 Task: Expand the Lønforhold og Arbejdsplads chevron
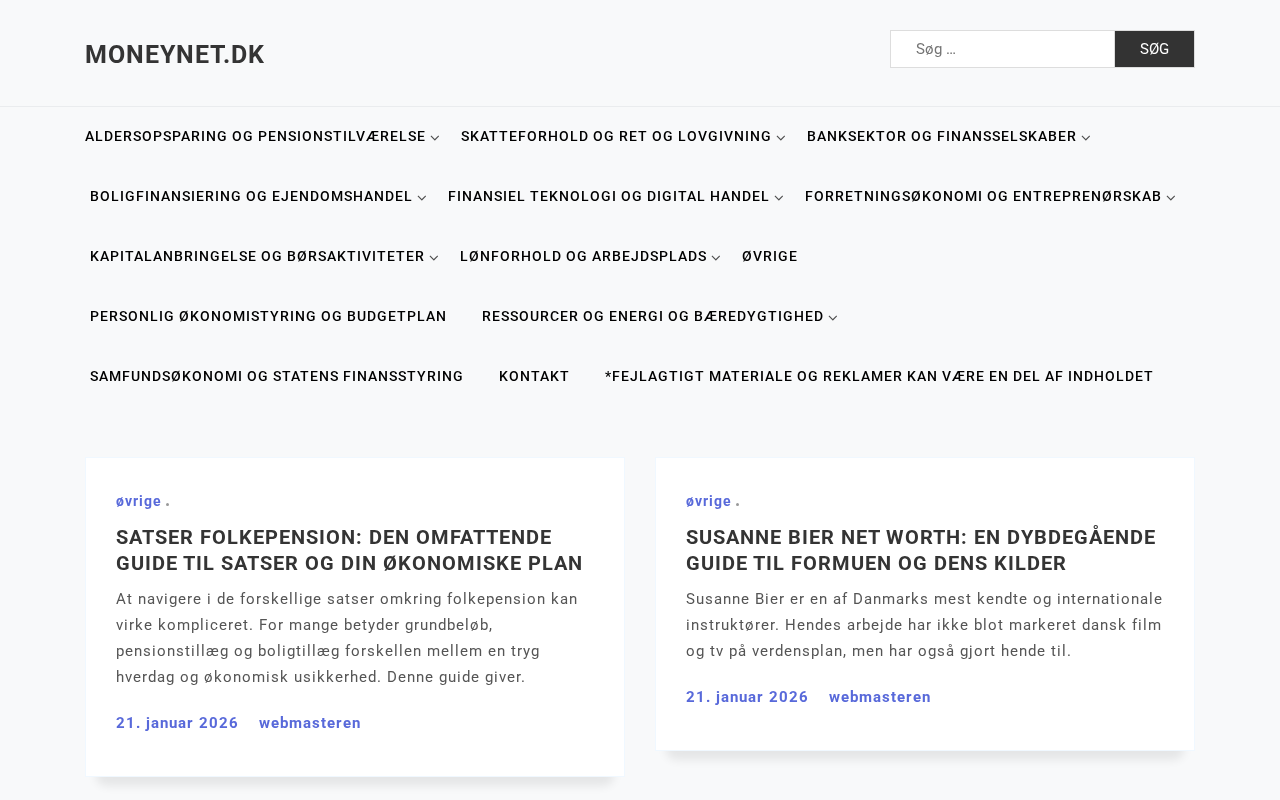pos(716,258)
